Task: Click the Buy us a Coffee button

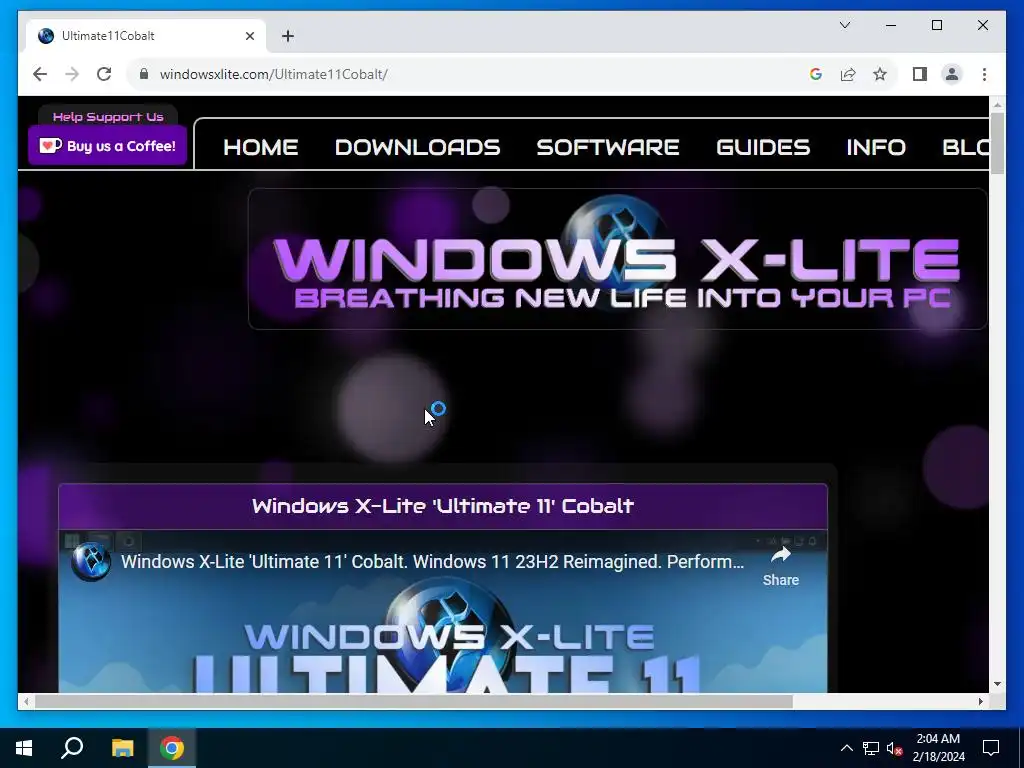Action: pos(108,146)
